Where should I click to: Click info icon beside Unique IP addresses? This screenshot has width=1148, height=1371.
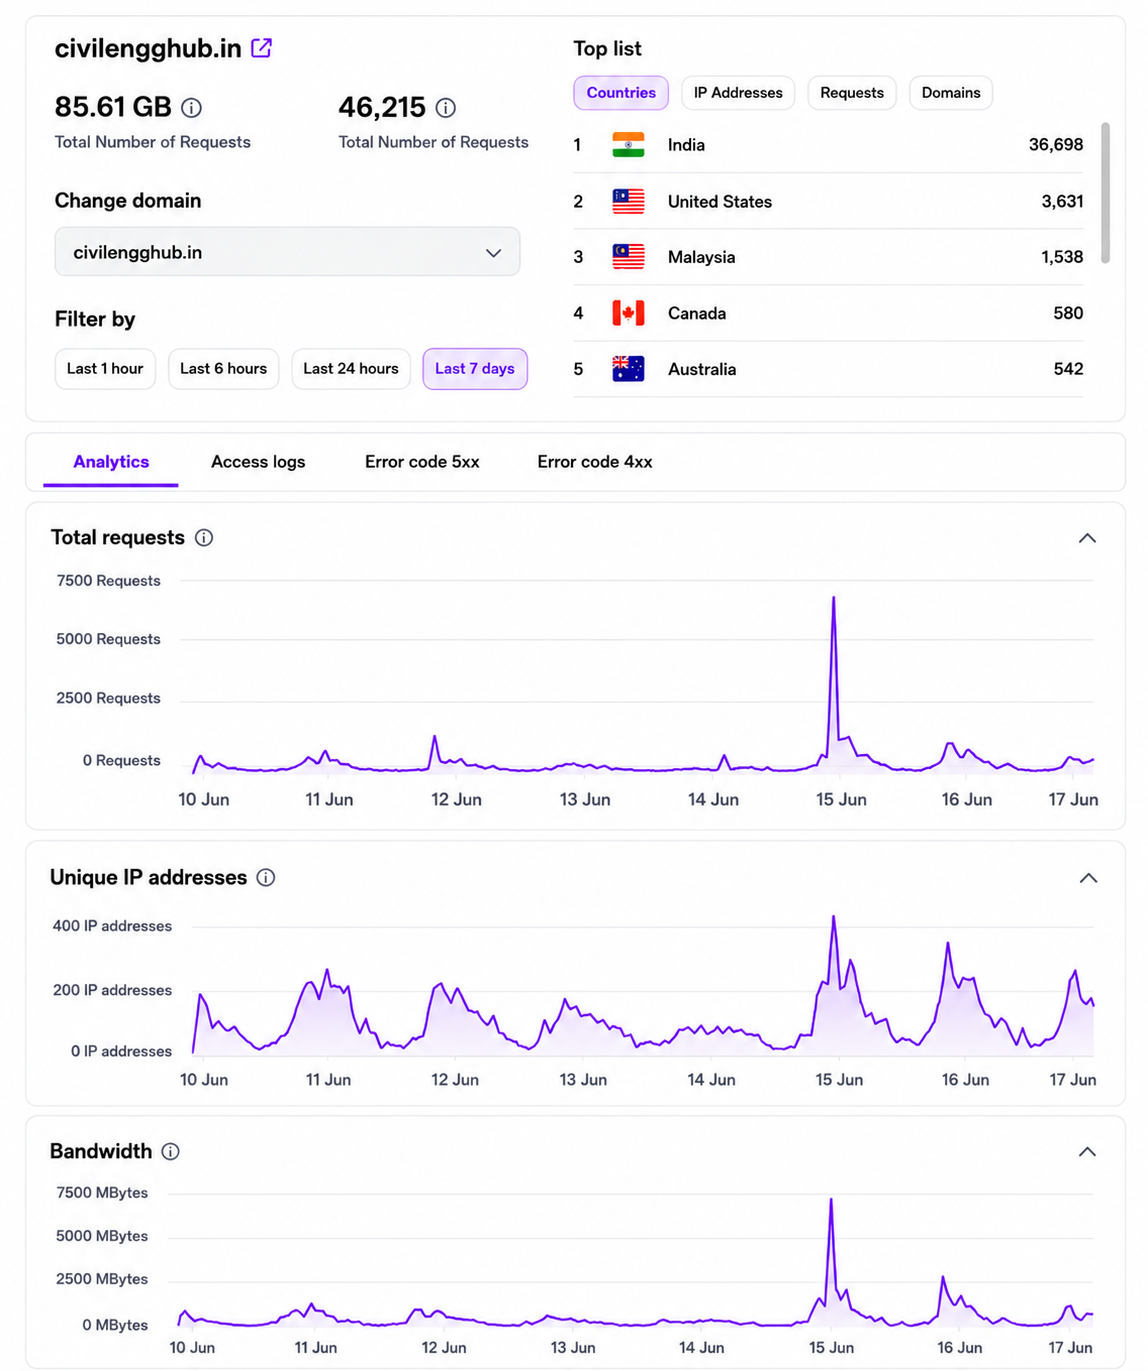click(266, 877)
